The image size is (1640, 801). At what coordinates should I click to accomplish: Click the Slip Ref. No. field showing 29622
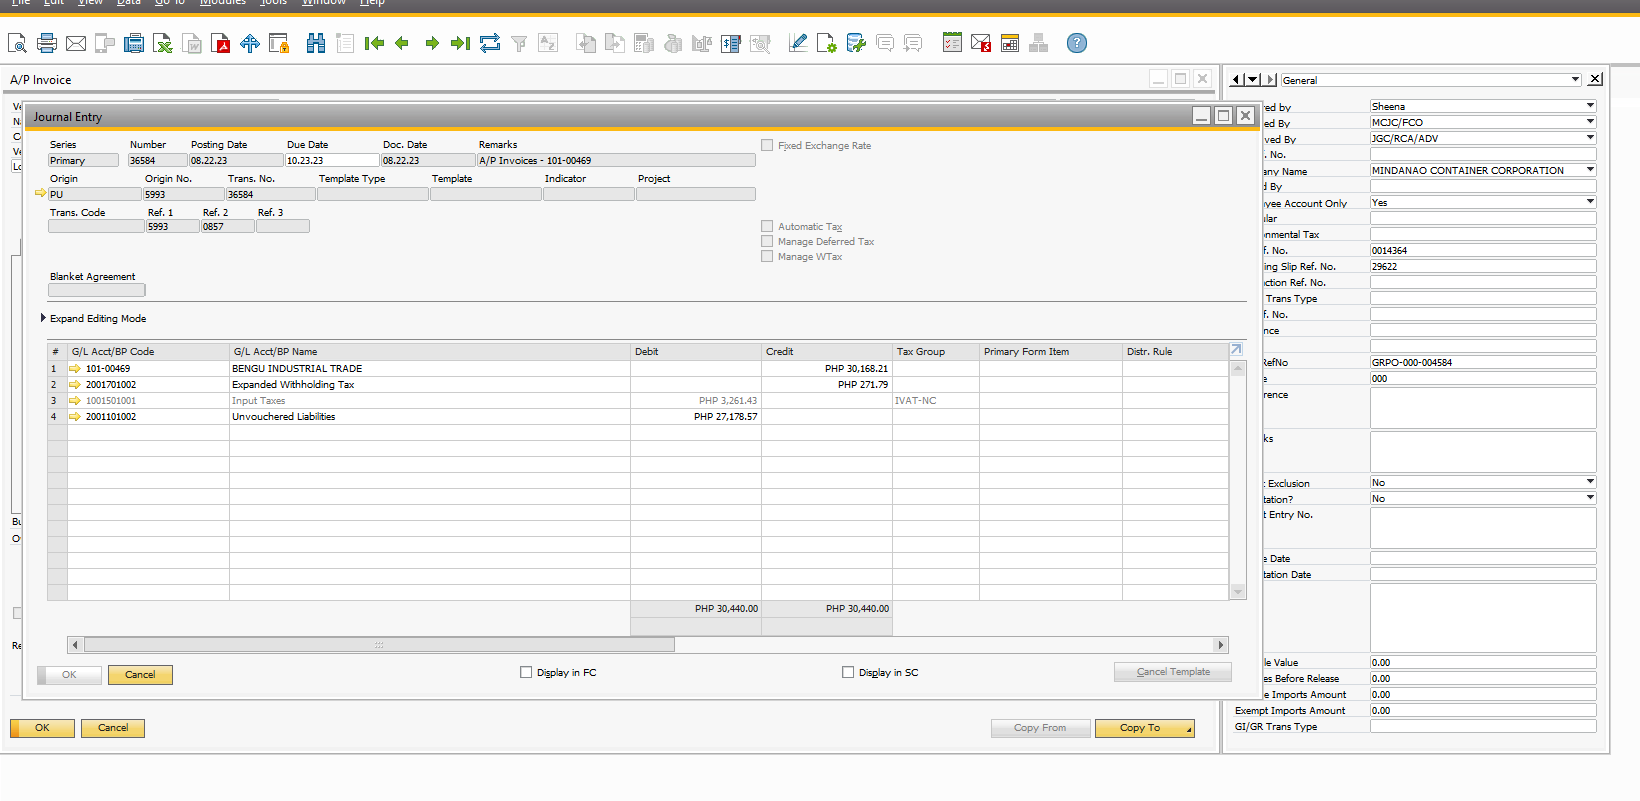pyautogui.click(x=1483, y=266)
